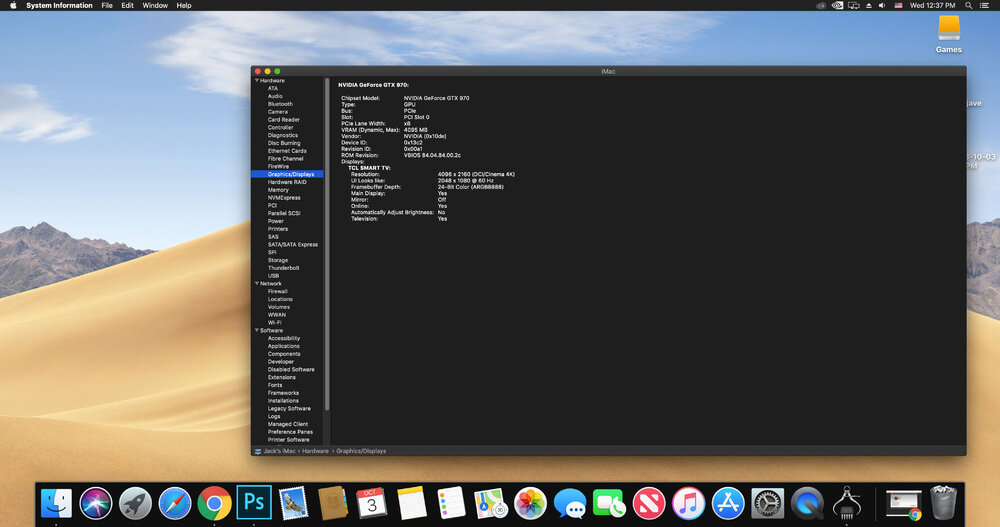
Task: Collapse the Network category triangle
Action: click(x=256, y=284)
